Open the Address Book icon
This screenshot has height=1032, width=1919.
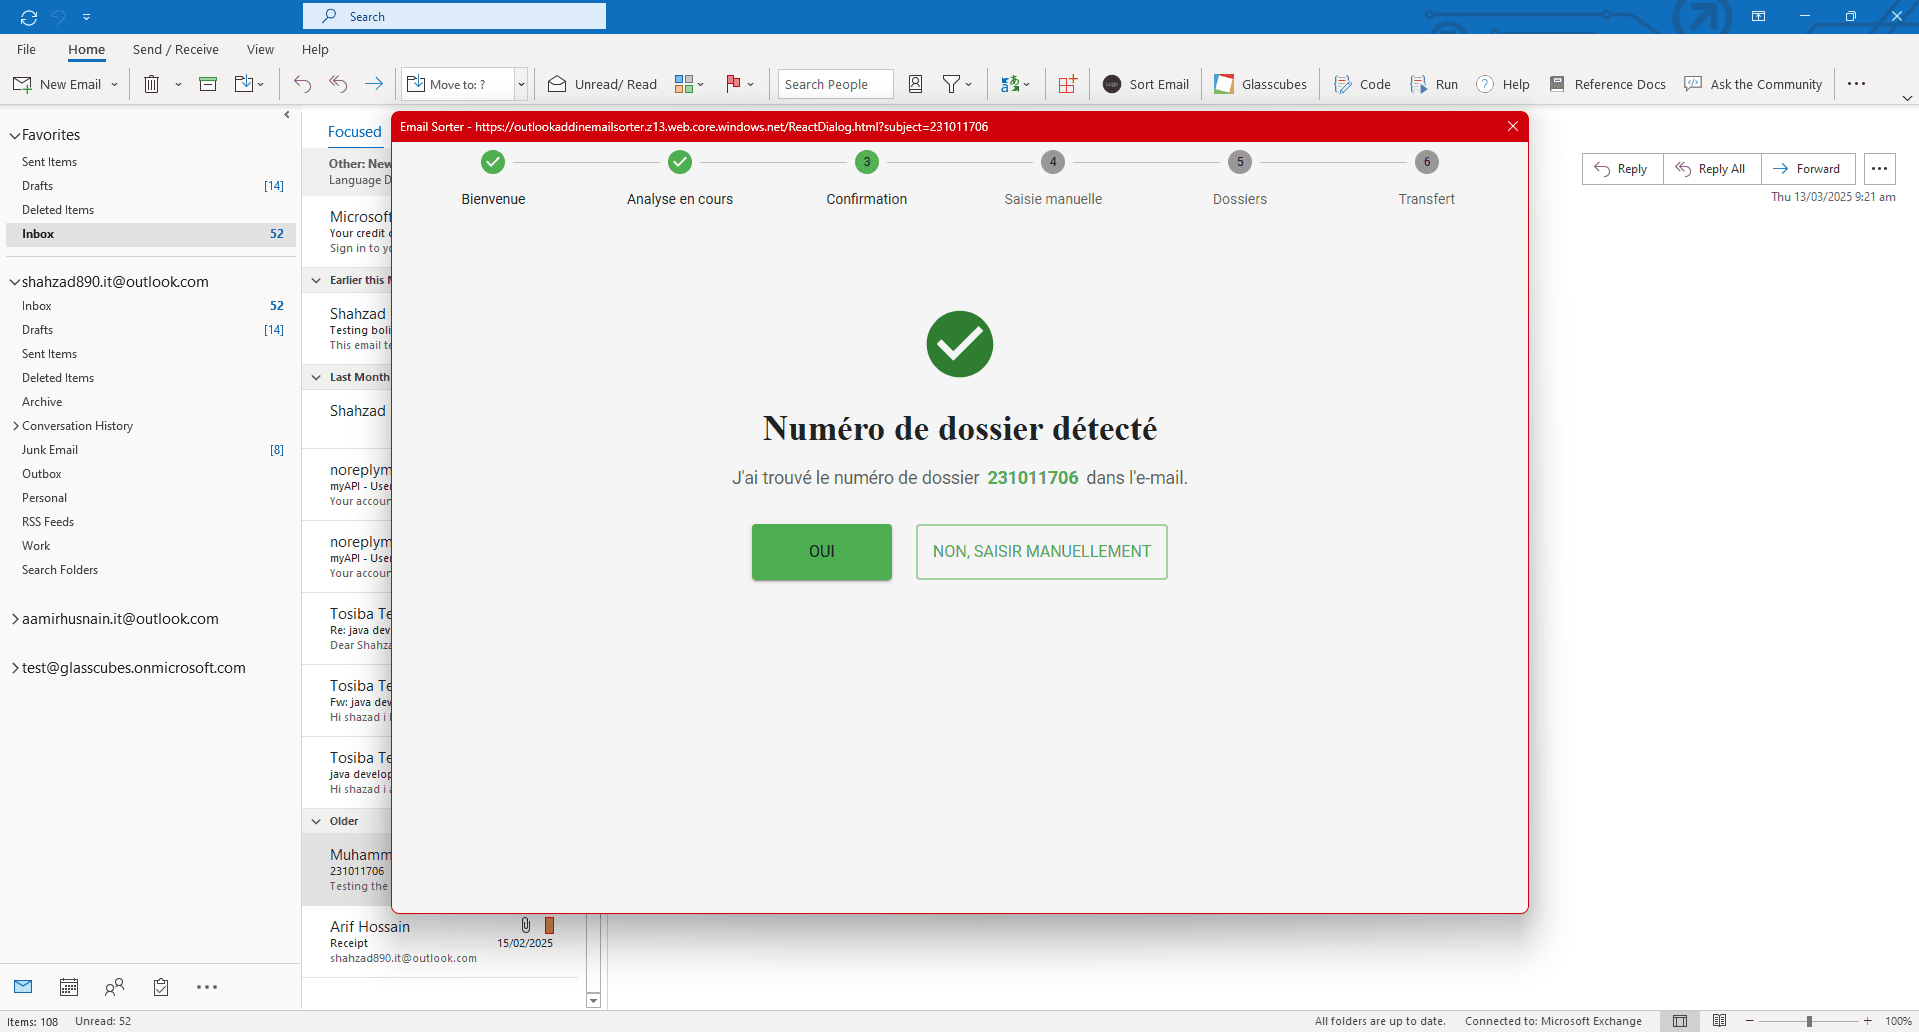pos(915,84)
